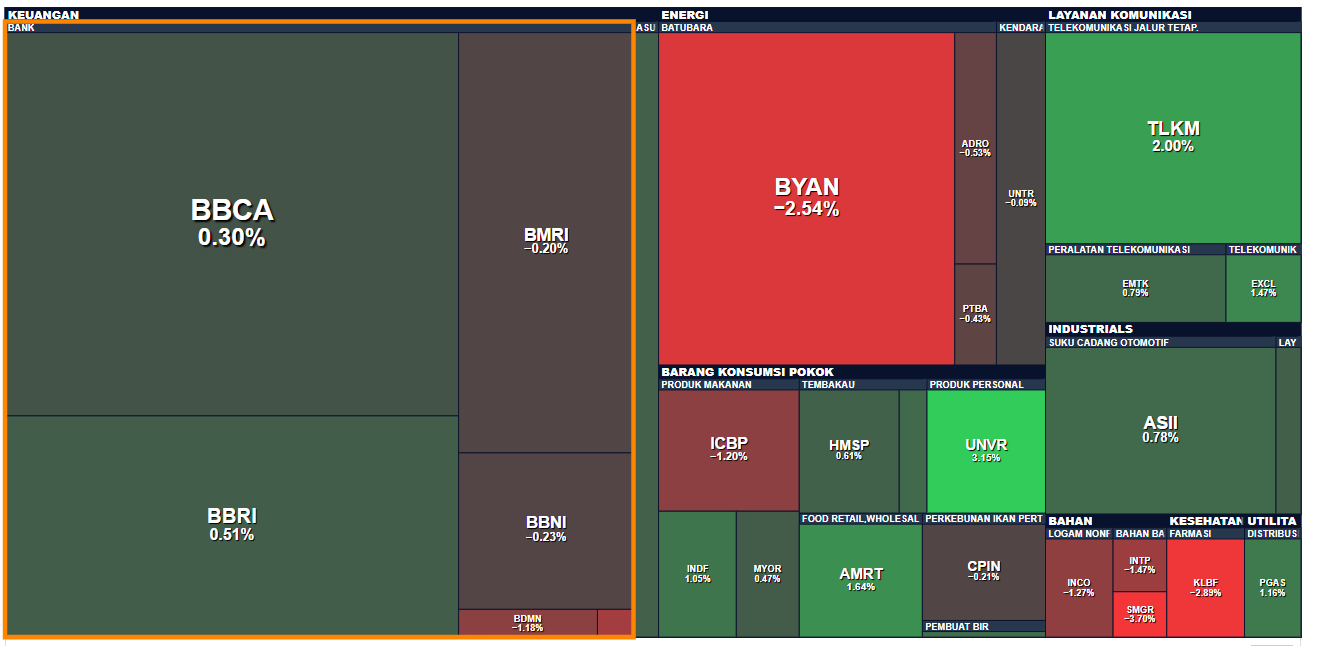Select the ADRO coal stock tile

tap(975, 148)
